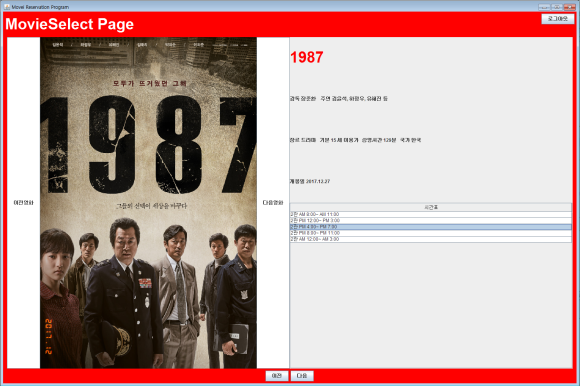Minimize the Movie Reservation Program window
580x386 pixels.
544,7
